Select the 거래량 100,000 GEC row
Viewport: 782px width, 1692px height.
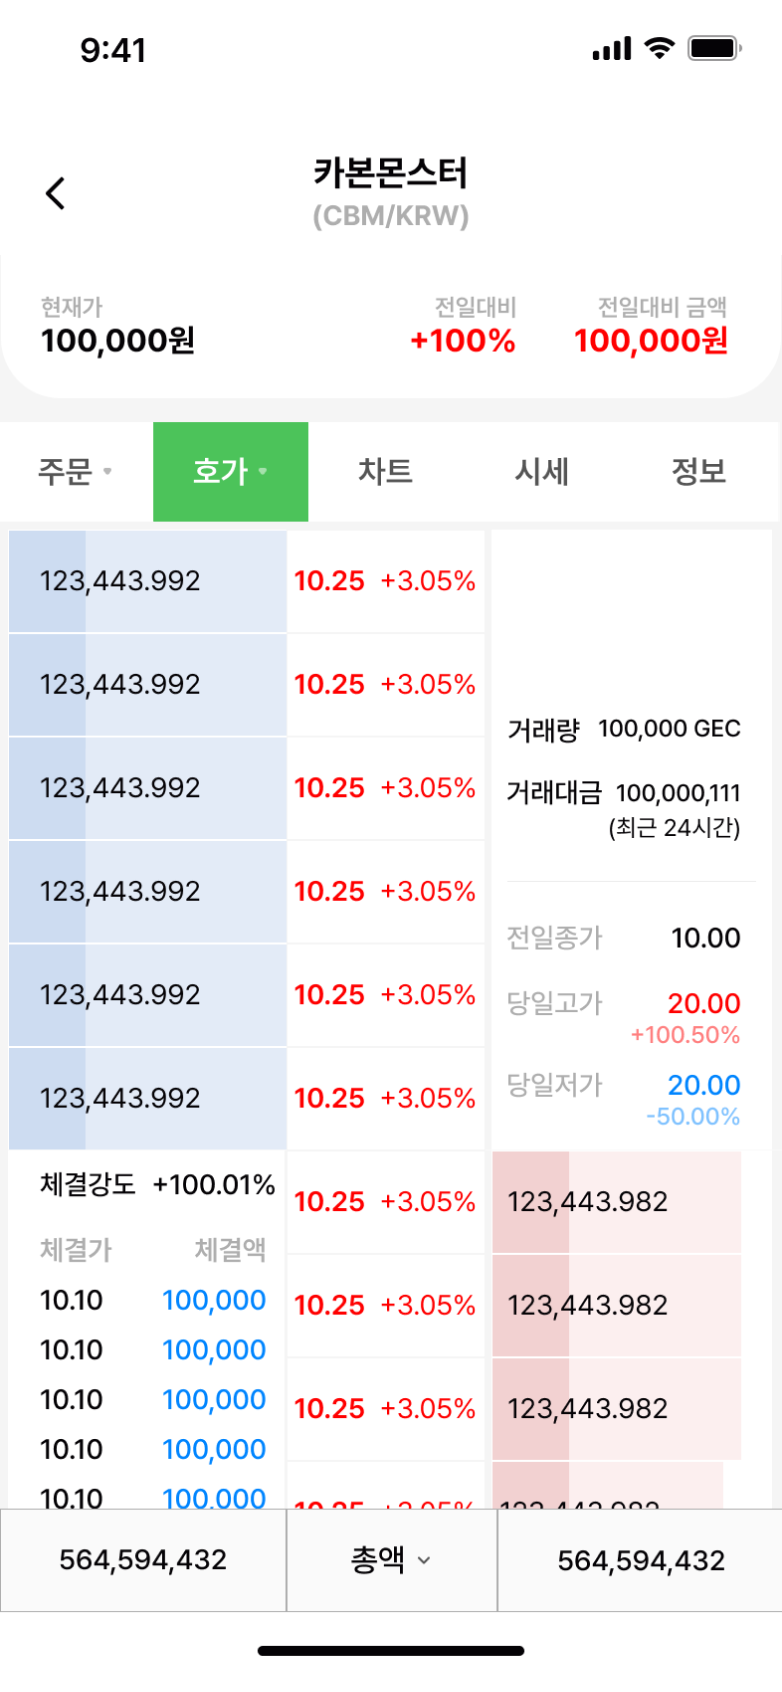624,729
